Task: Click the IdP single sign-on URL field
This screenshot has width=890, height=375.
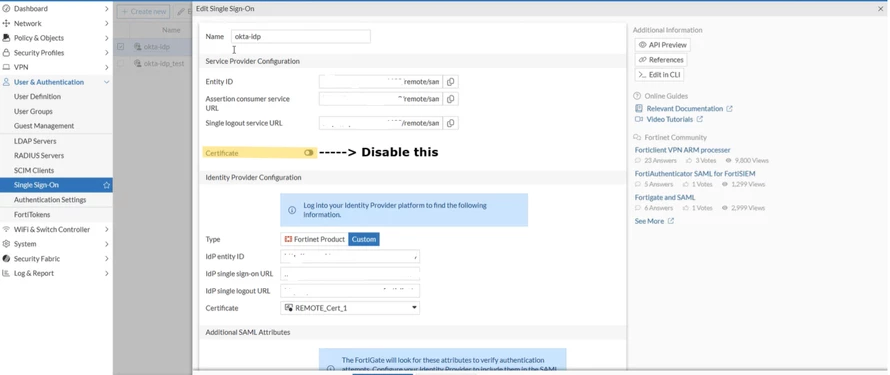Action: pyautogui.click(x=350, y=273)
